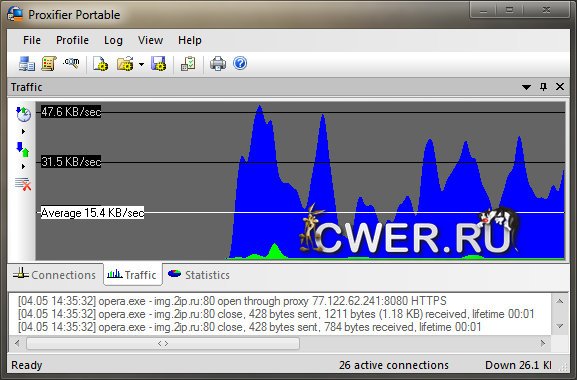
Task: Expand the open profile folder dropdown arrow
Action: click(141, 64)
